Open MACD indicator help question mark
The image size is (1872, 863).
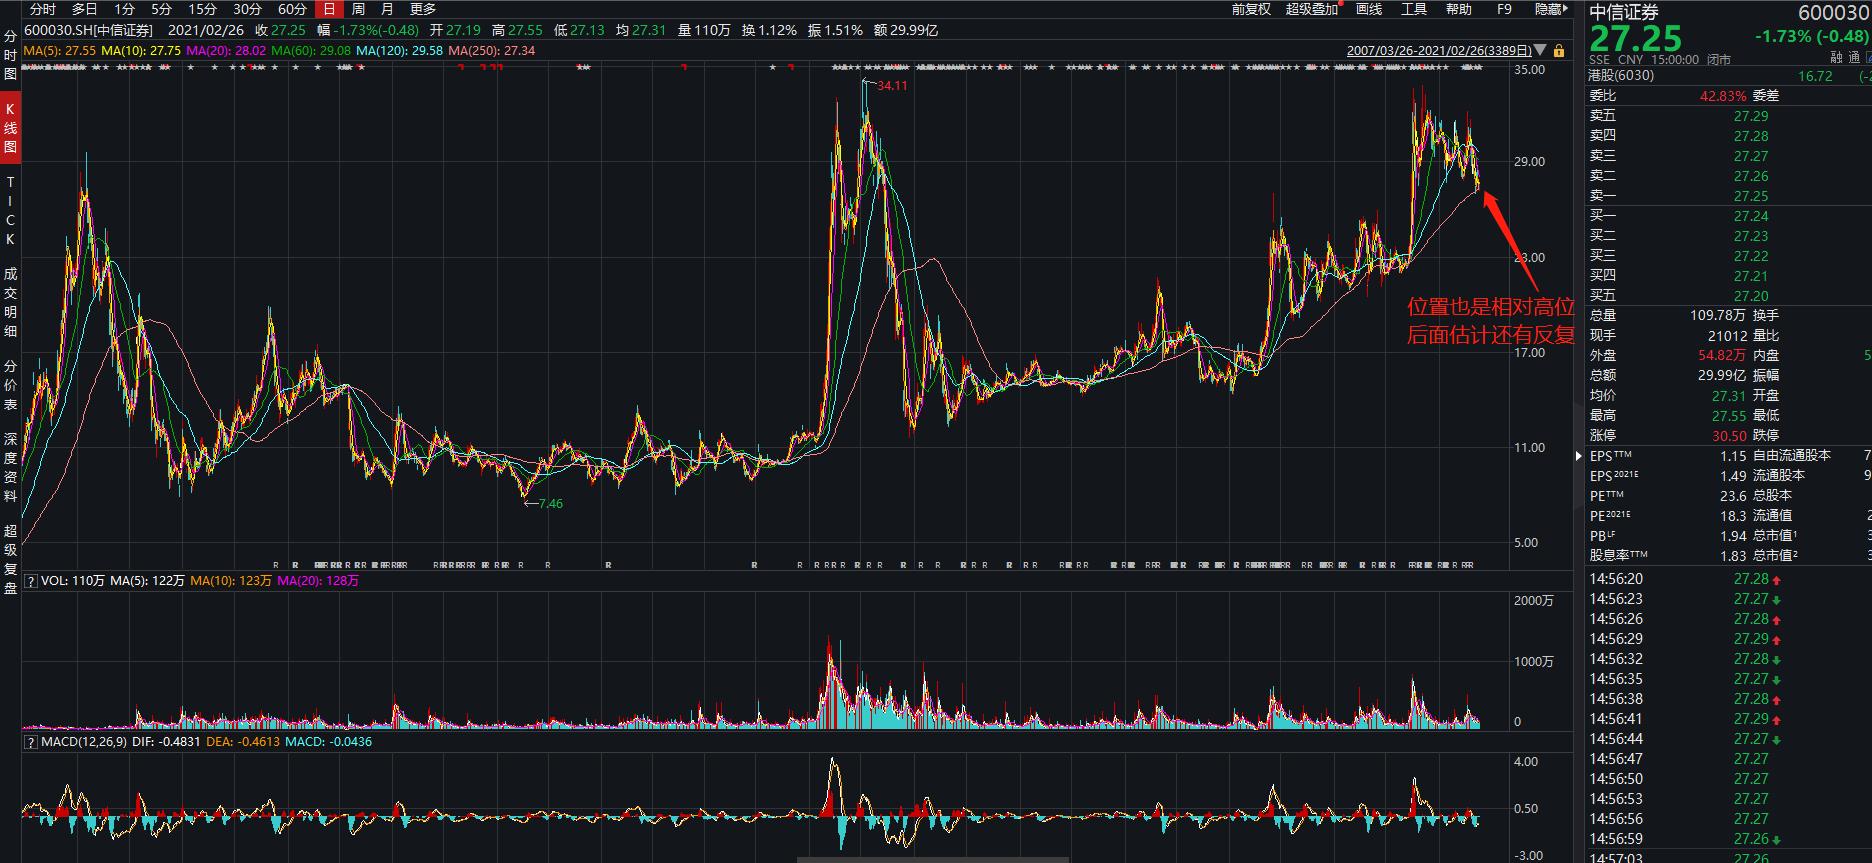point(30,742)
